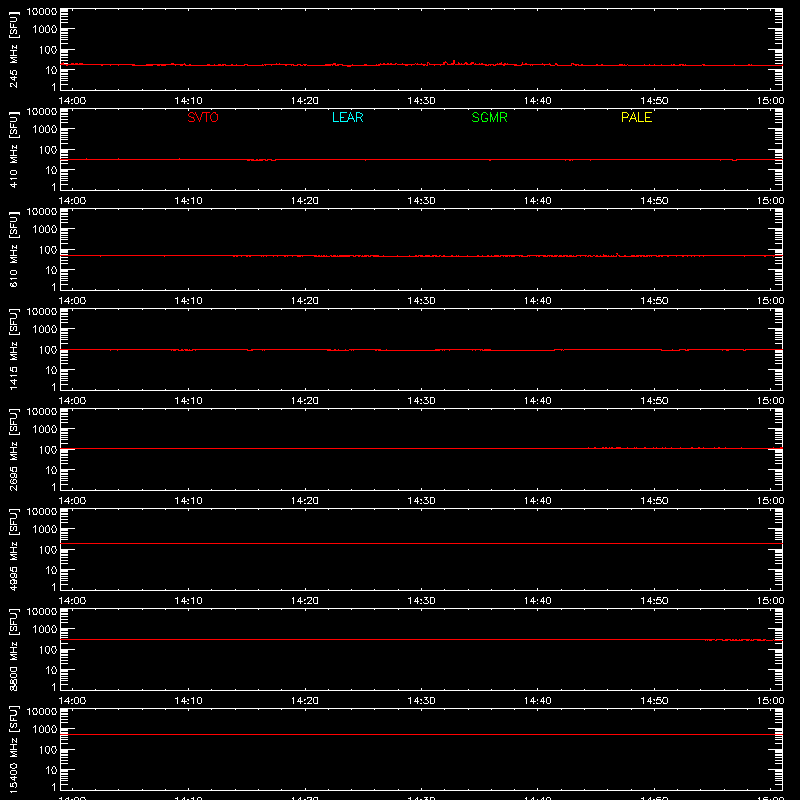Click 14:40 under the 410 MHz plot
The height and width of the screenshot is (800, 800).
[x=537, y=201]
